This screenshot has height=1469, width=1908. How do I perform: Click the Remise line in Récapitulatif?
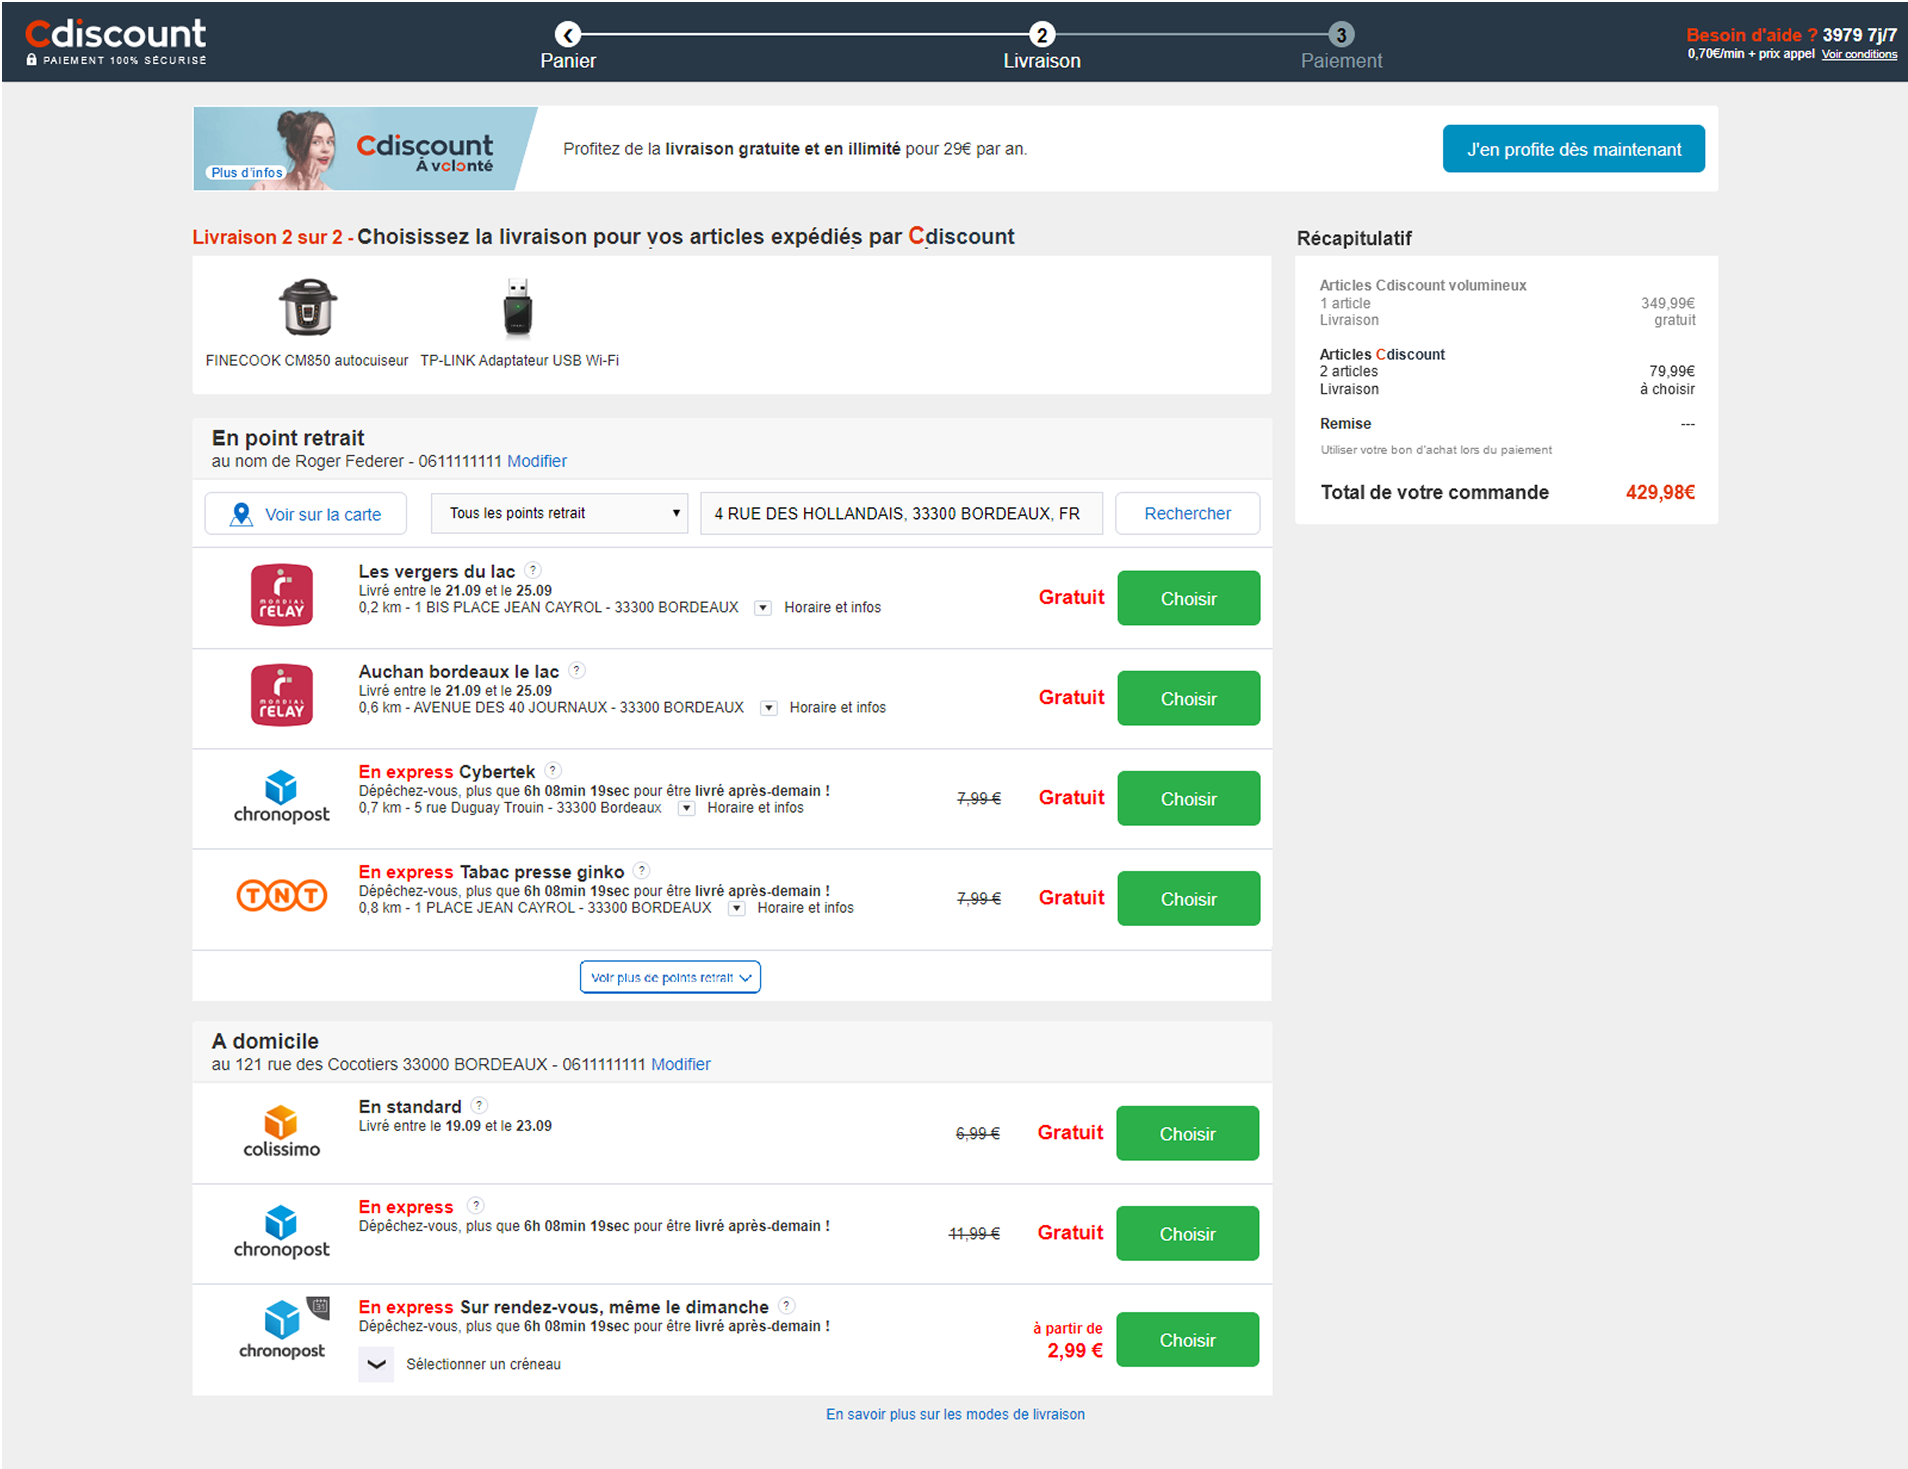click(1507, 424)
